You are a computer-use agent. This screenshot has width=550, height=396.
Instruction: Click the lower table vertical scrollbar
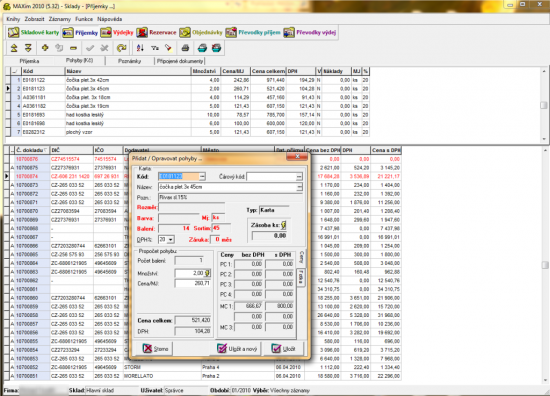544,265
